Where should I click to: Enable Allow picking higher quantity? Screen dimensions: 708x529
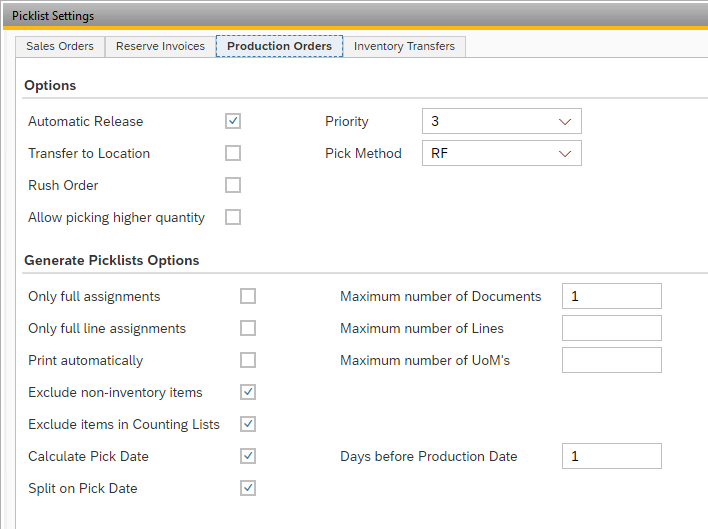(x=233, y=217)
